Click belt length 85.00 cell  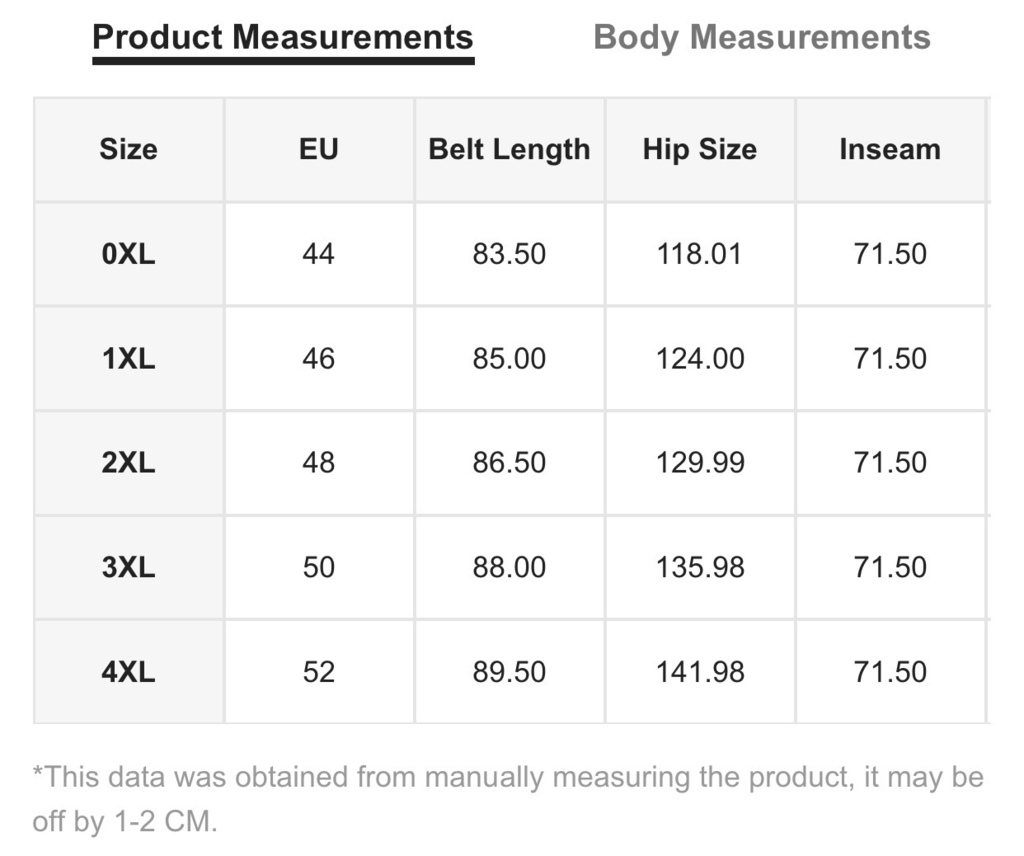509,358
